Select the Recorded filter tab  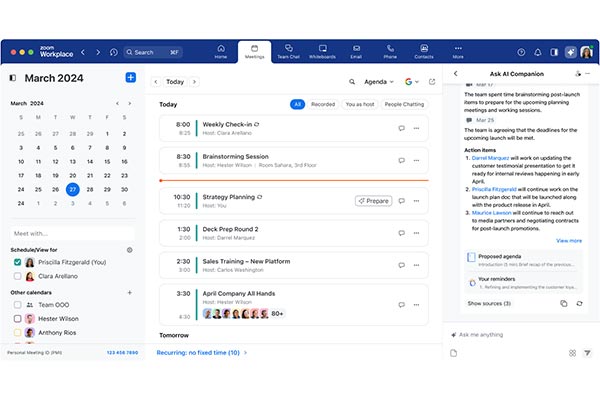pyautogui.click(x=322, y=104)
